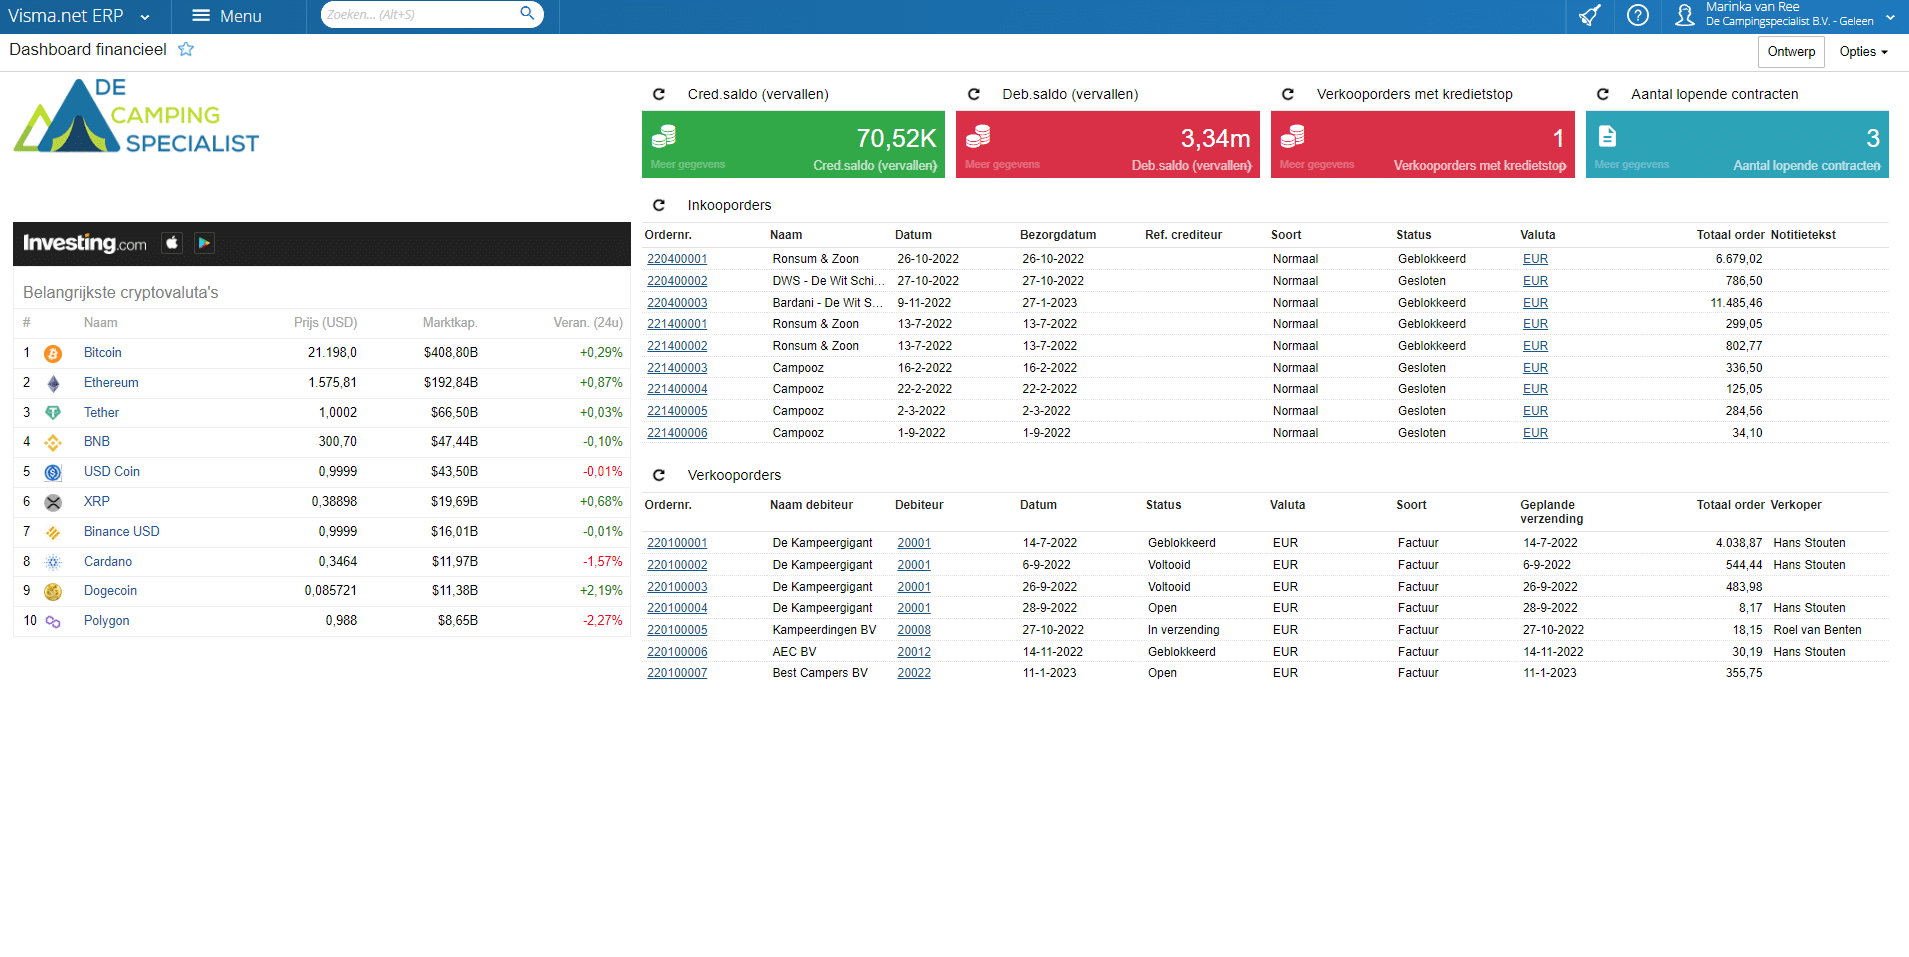Refresh the Deb.saldo (vervallen) widget
Viewport: 1909px width, 957px height.
[974, 94]
